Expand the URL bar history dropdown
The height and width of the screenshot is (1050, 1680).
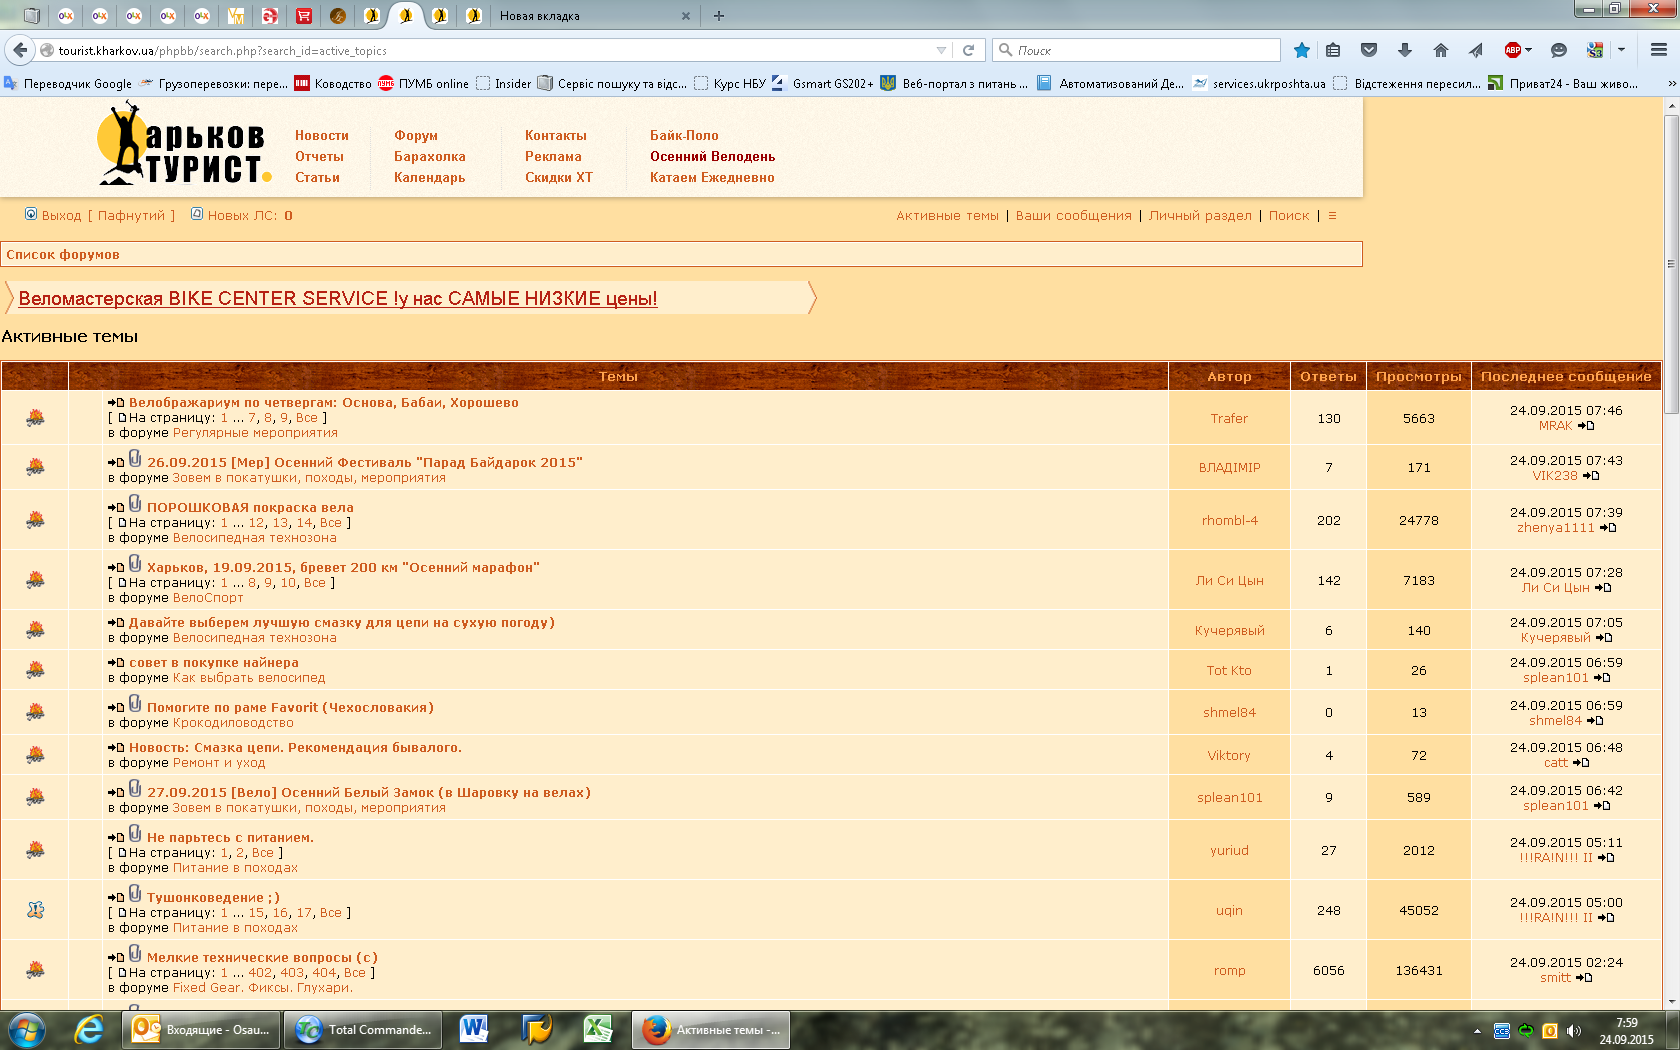(x=941, y=50)
